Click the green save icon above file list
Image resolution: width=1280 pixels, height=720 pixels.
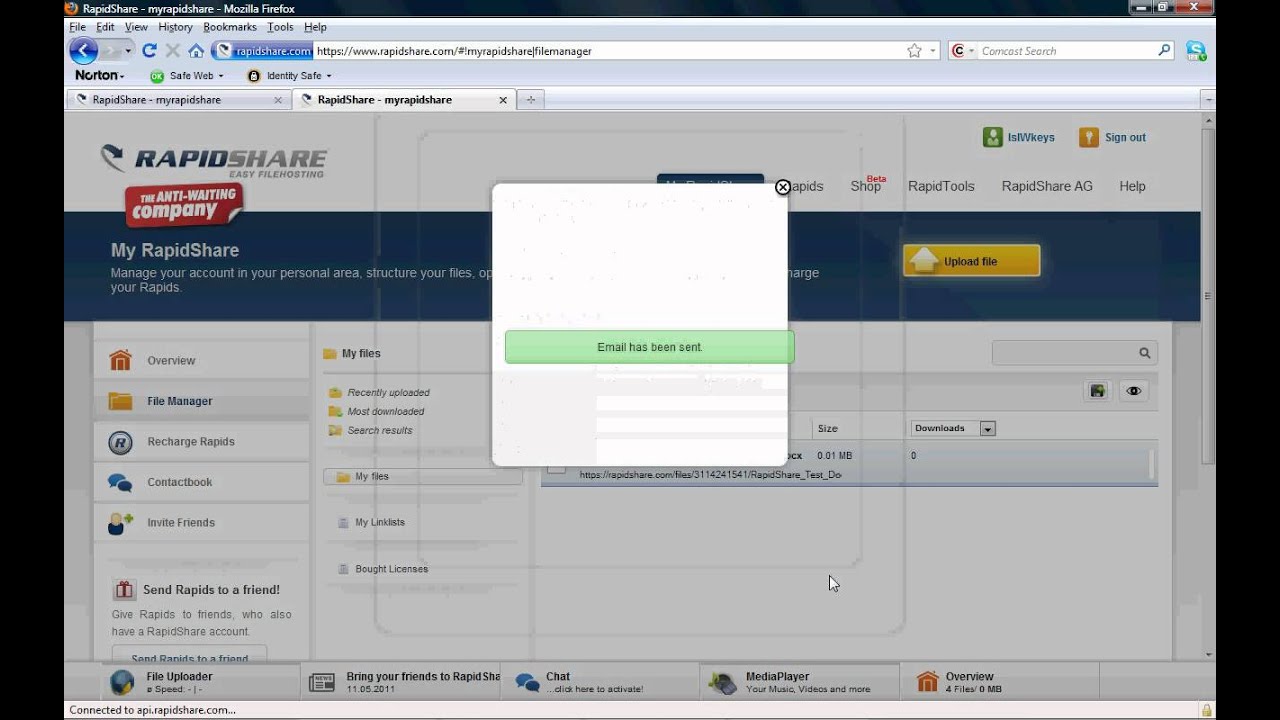coord(1098,391)
